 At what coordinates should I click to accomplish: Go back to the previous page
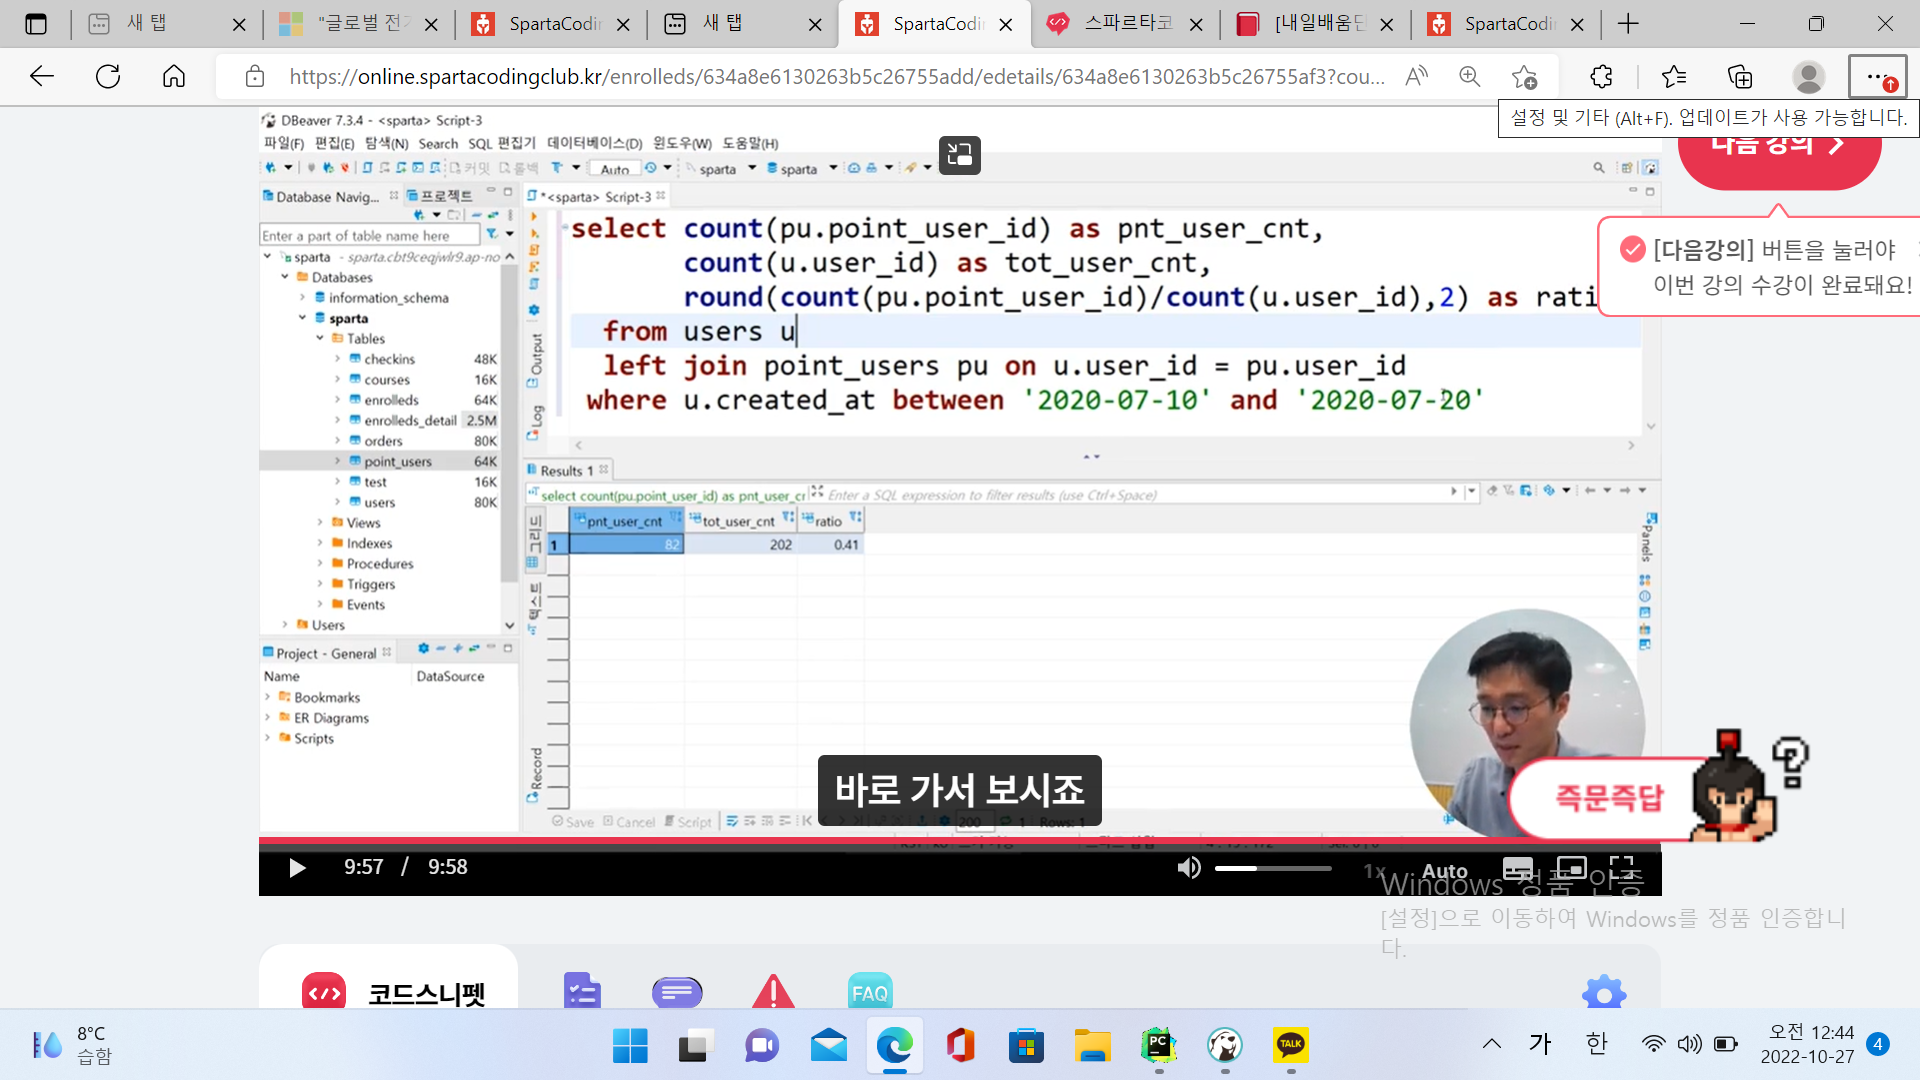(x=42, y=76)
